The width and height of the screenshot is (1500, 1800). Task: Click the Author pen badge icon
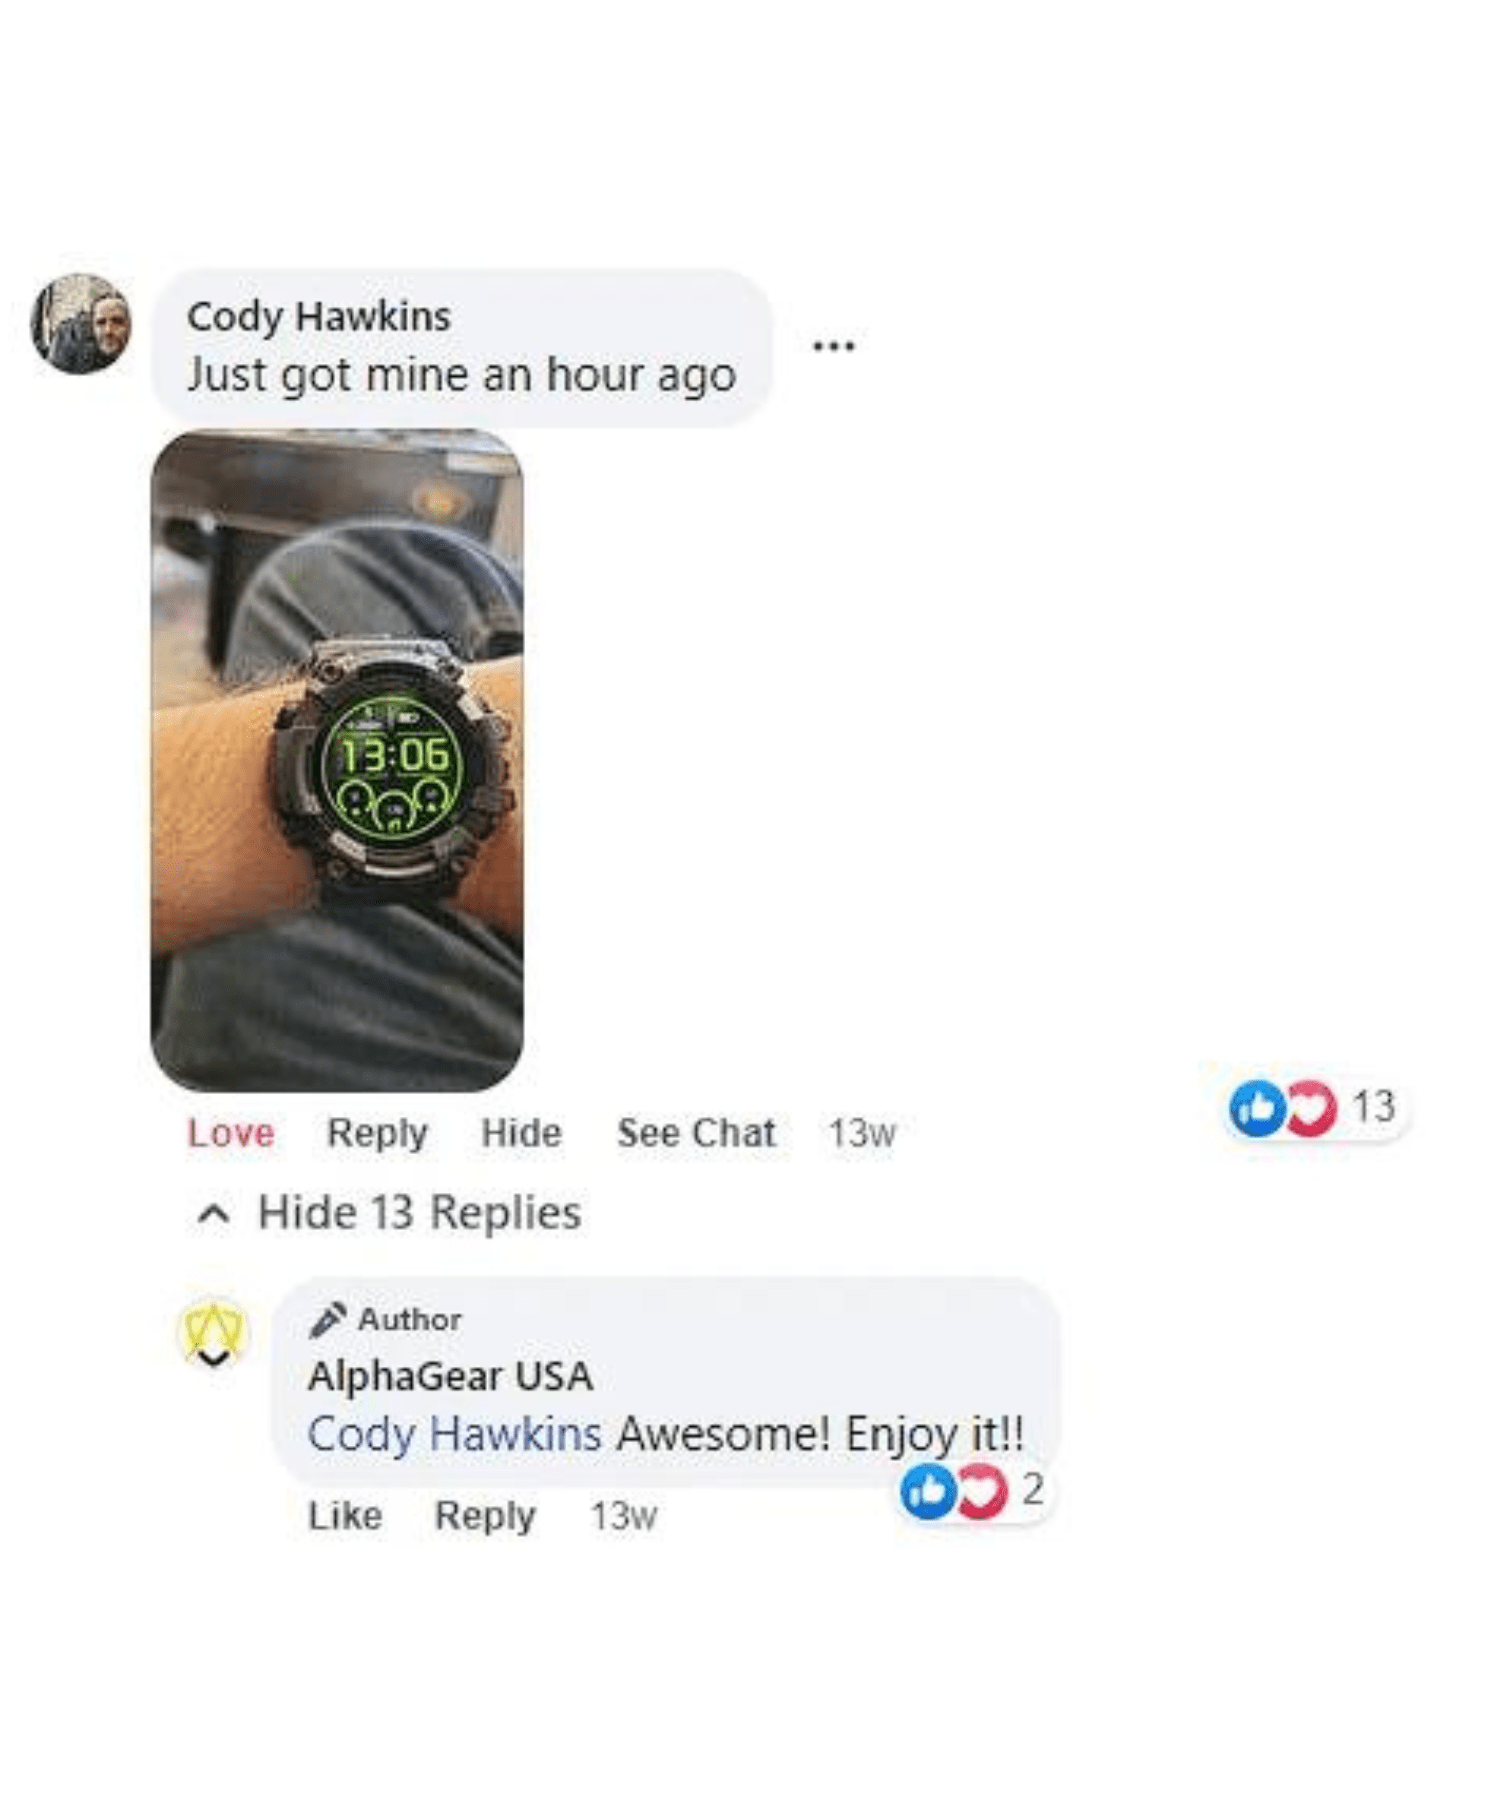click(x=327, y=1319)
